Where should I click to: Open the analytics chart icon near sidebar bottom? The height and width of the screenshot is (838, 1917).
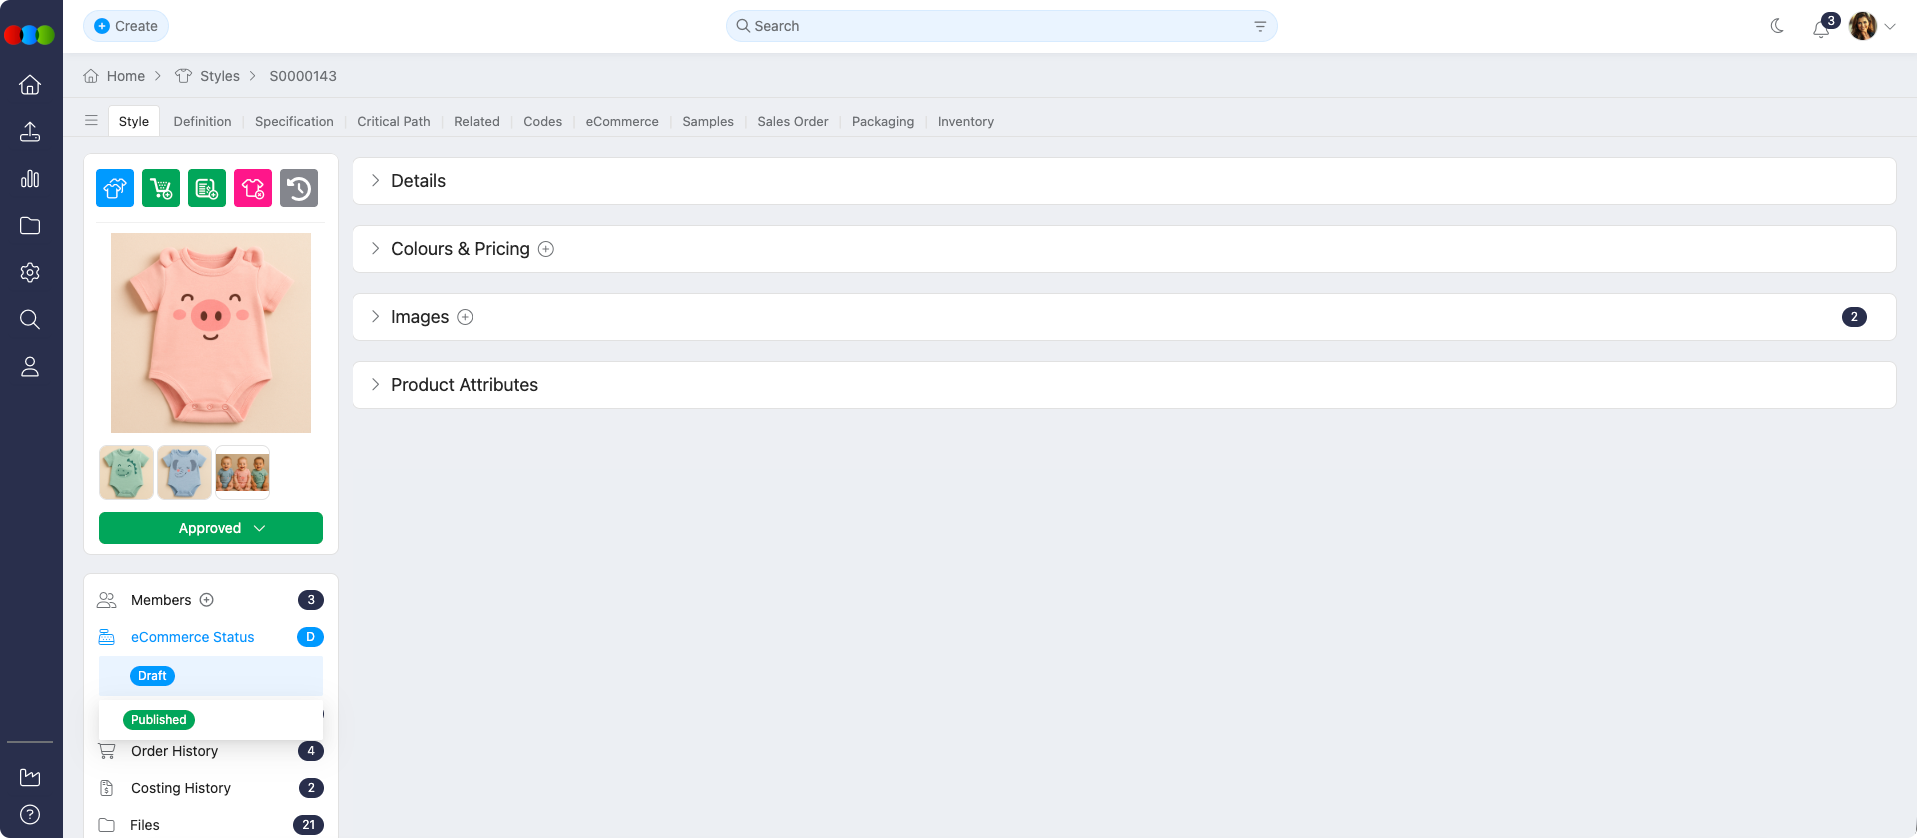[30, 777]
